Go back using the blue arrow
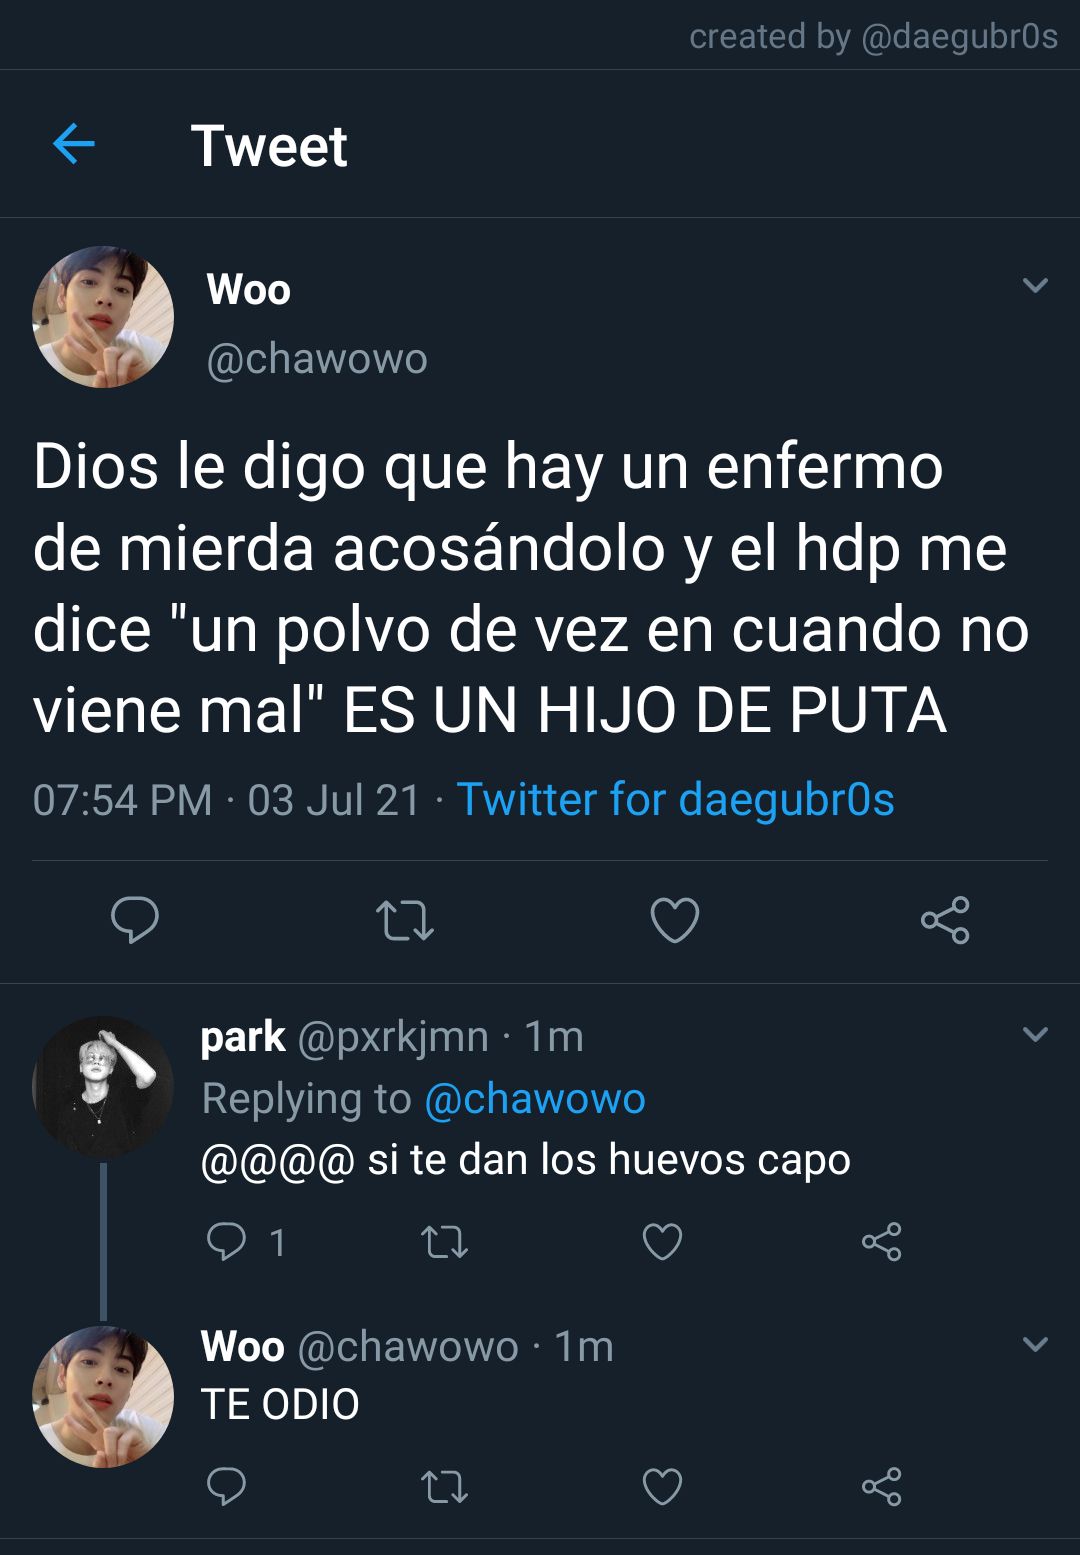This screenshot has height=1555, width=1080. coord(73,144)
